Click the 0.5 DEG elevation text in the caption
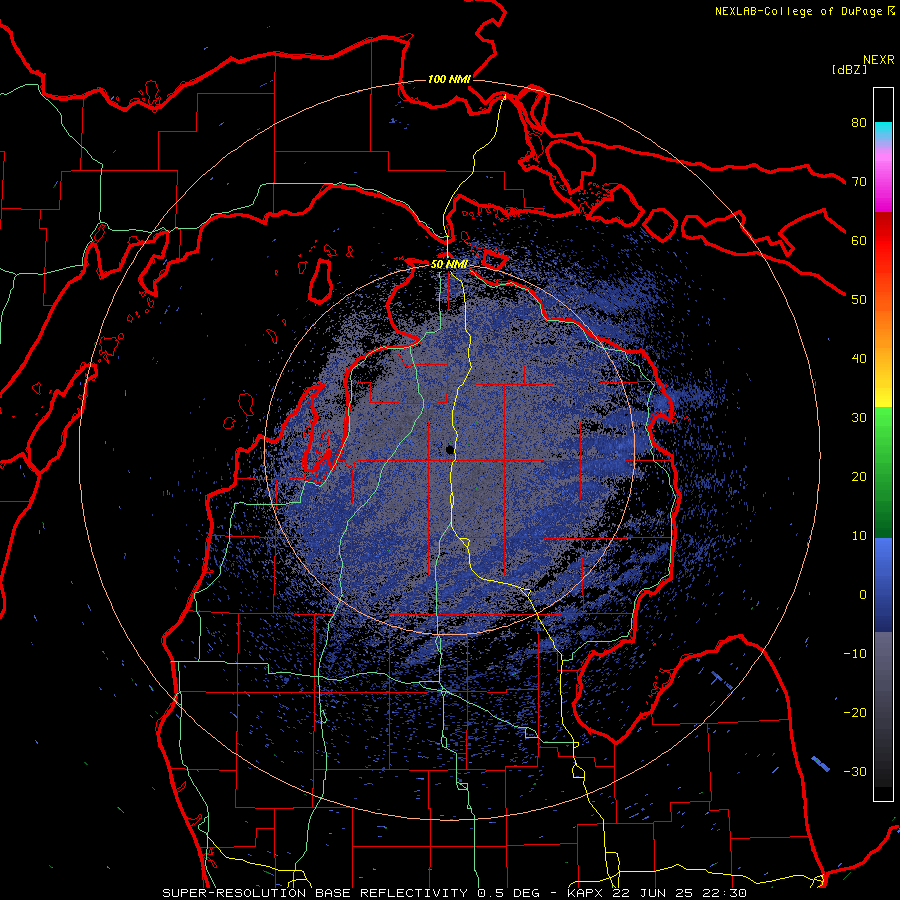900x900 pixels. click(x=509, y=893)
